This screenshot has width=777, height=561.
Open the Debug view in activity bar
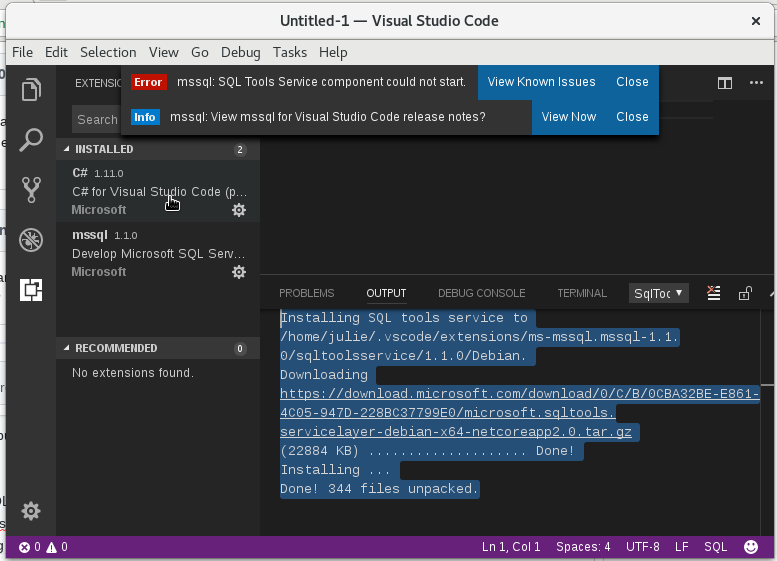[x=31, y=240]
